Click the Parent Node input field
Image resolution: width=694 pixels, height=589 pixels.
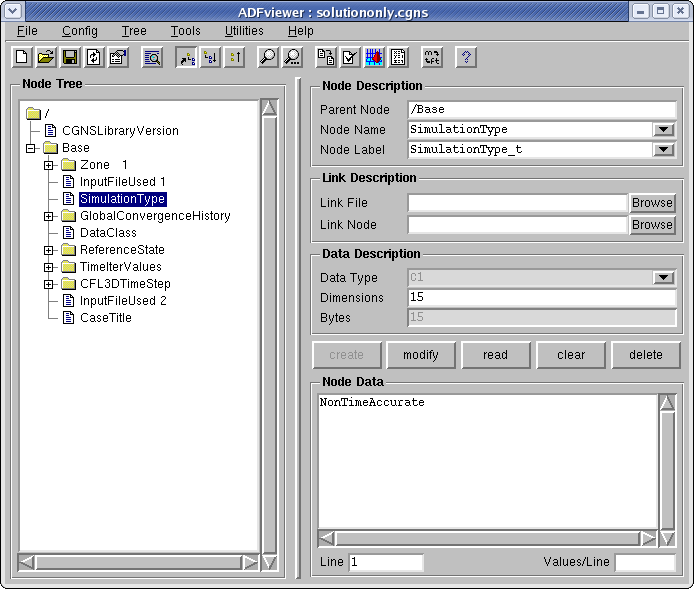pos(542,109)
